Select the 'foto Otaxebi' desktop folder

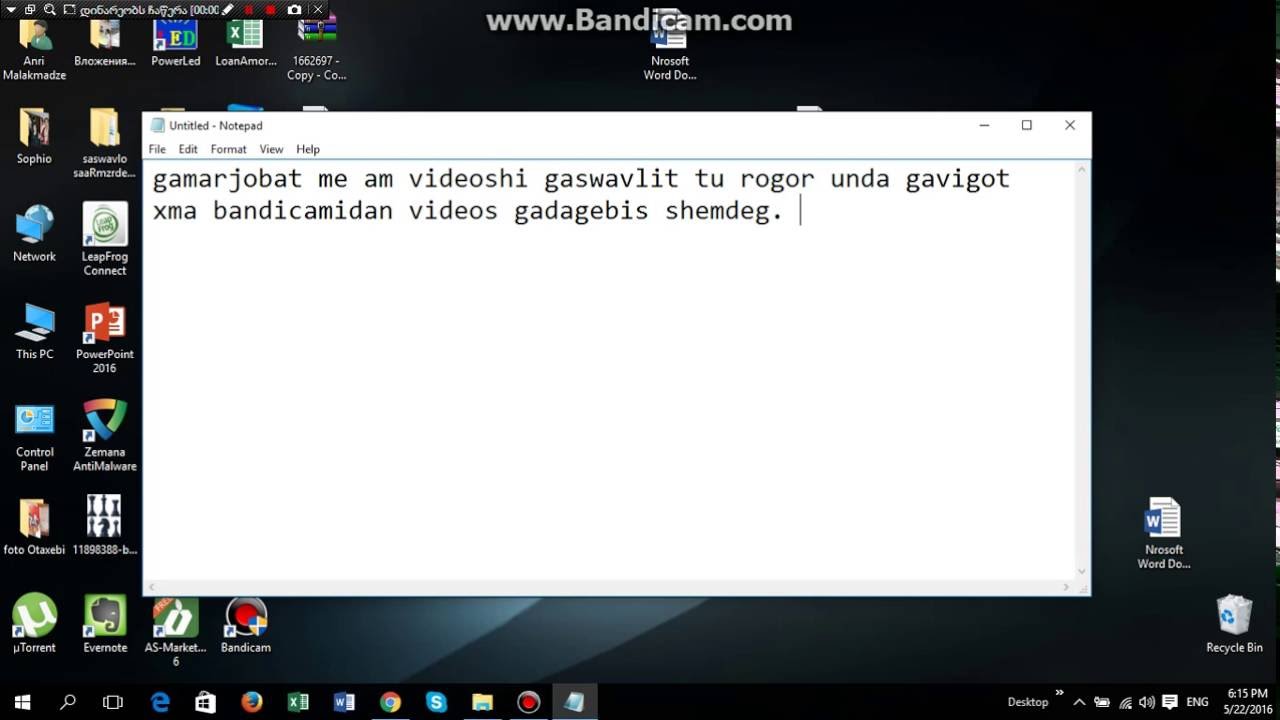(34, 527)
